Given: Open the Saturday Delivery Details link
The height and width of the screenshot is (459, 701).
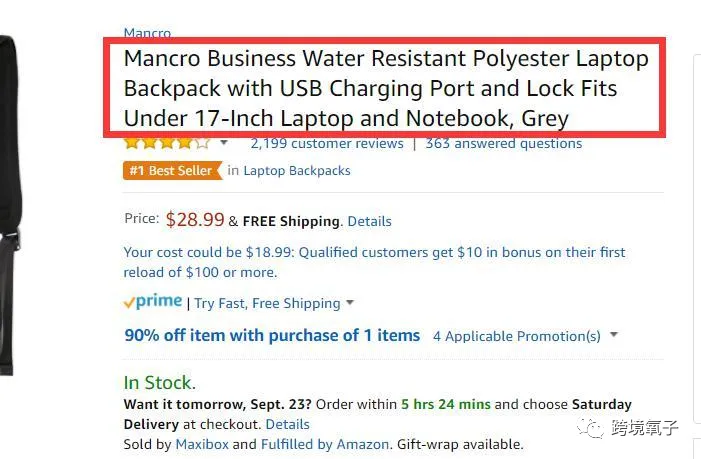Looking at the screenshot, I should (287, 424).
